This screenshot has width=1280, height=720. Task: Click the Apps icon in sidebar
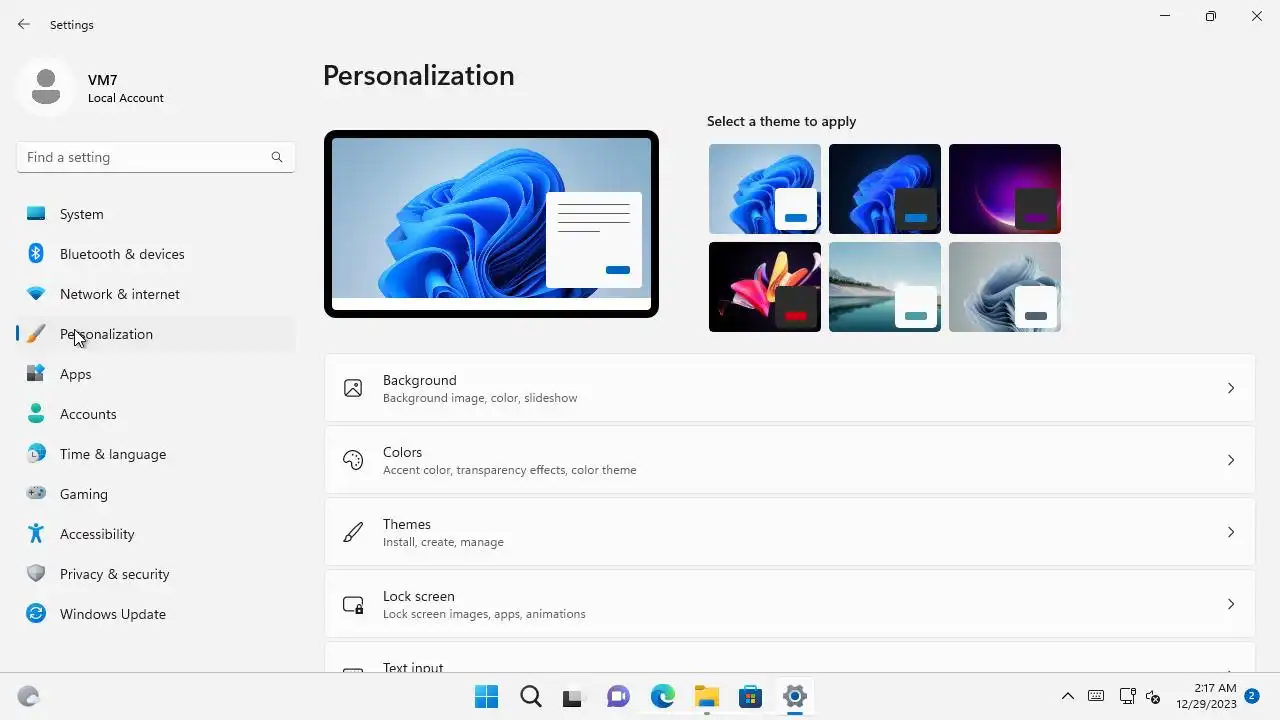(x=36, y=374)
